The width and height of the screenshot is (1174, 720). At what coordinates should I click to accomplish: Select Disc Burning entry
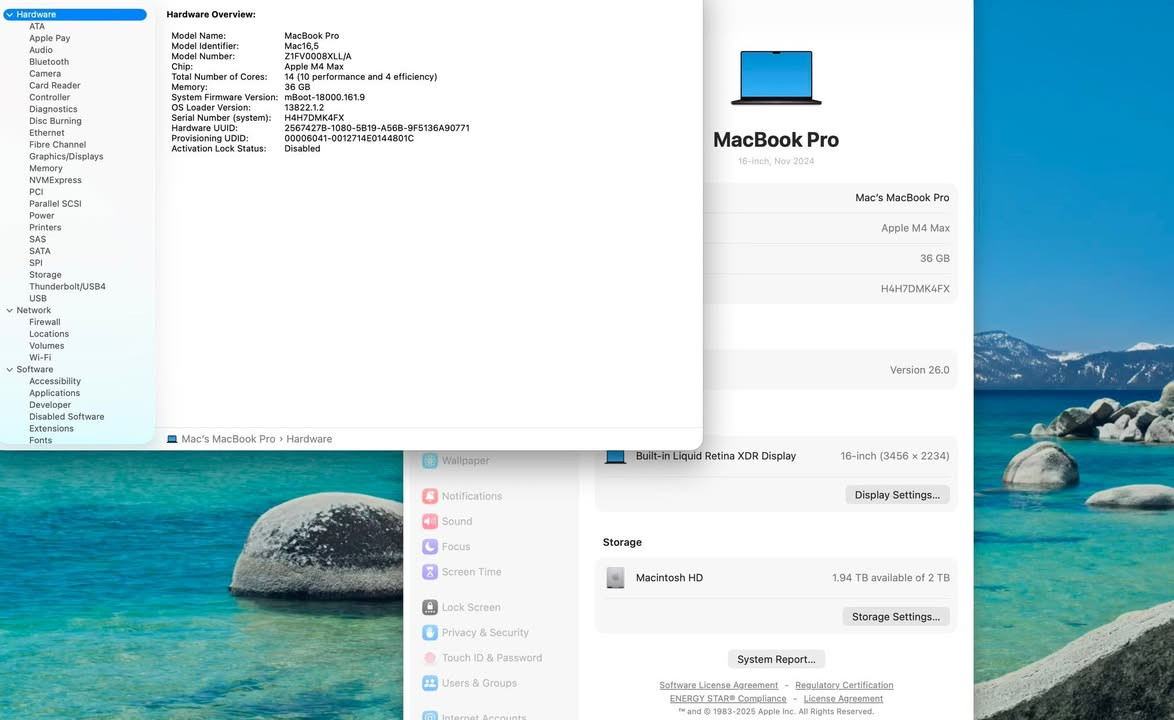tap(55, 120)
